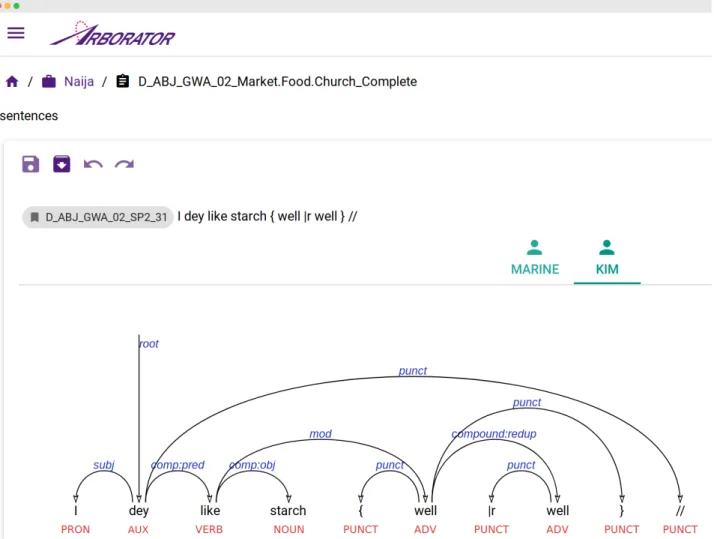Image resolution: width=714 pixels, height=539 pixels.
Task: Click the Naija project briefcase icon
Action: pyautogui.click(x=49, y=81)
